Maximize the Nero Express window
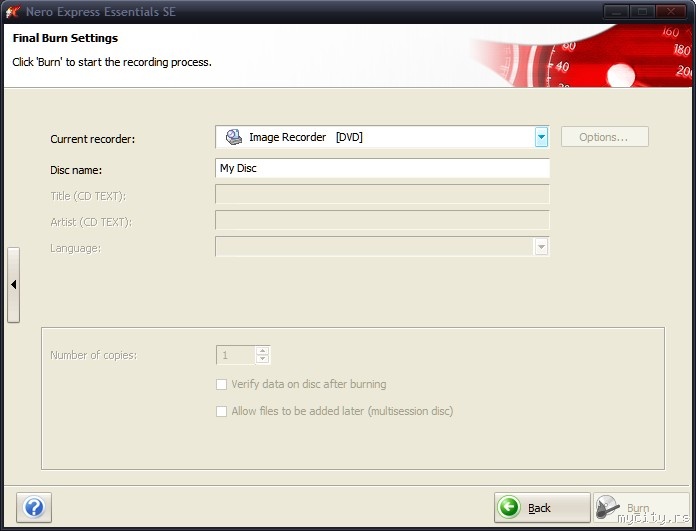The width and height of the screenshot is (696, 531). click(642, 12)
